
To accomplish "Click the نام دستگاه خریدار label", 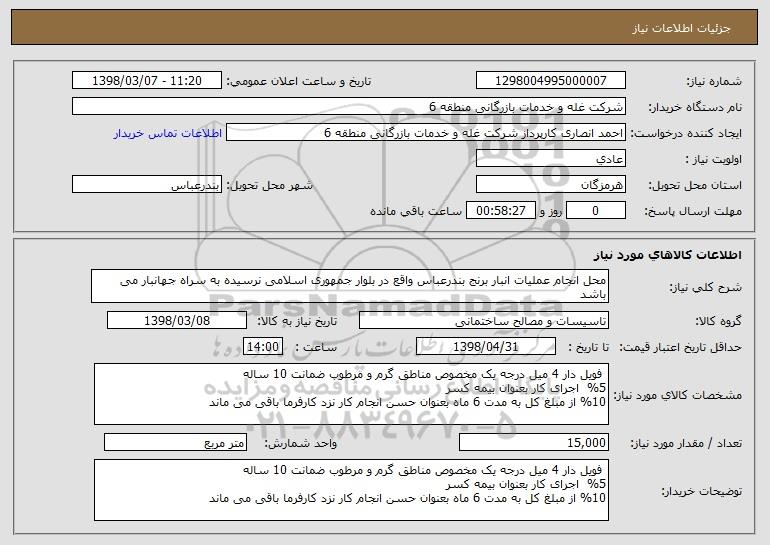I will click(695, 108).
